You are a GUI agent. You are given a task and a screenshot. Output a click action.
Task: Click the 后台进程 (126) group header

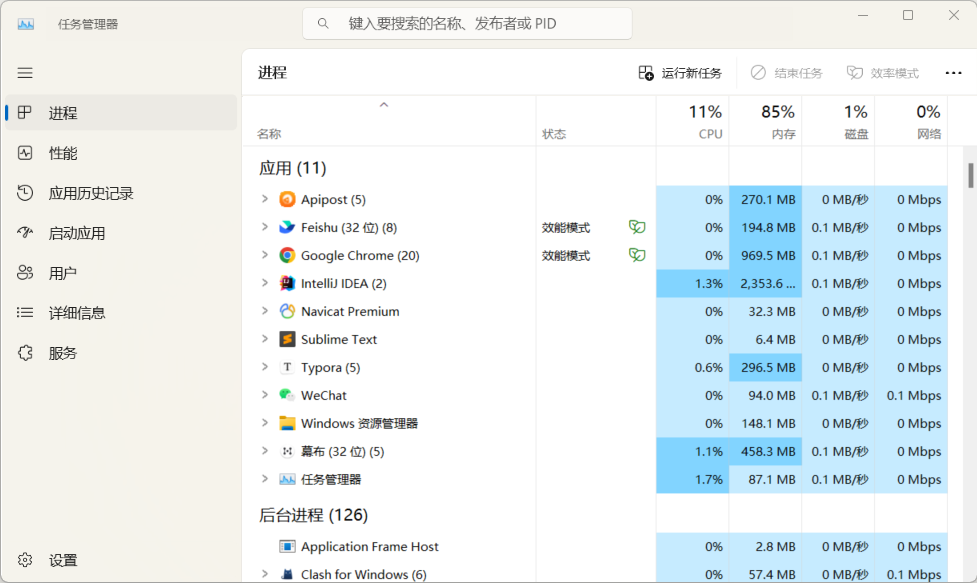pyautogui.click(x=313, y=515)
